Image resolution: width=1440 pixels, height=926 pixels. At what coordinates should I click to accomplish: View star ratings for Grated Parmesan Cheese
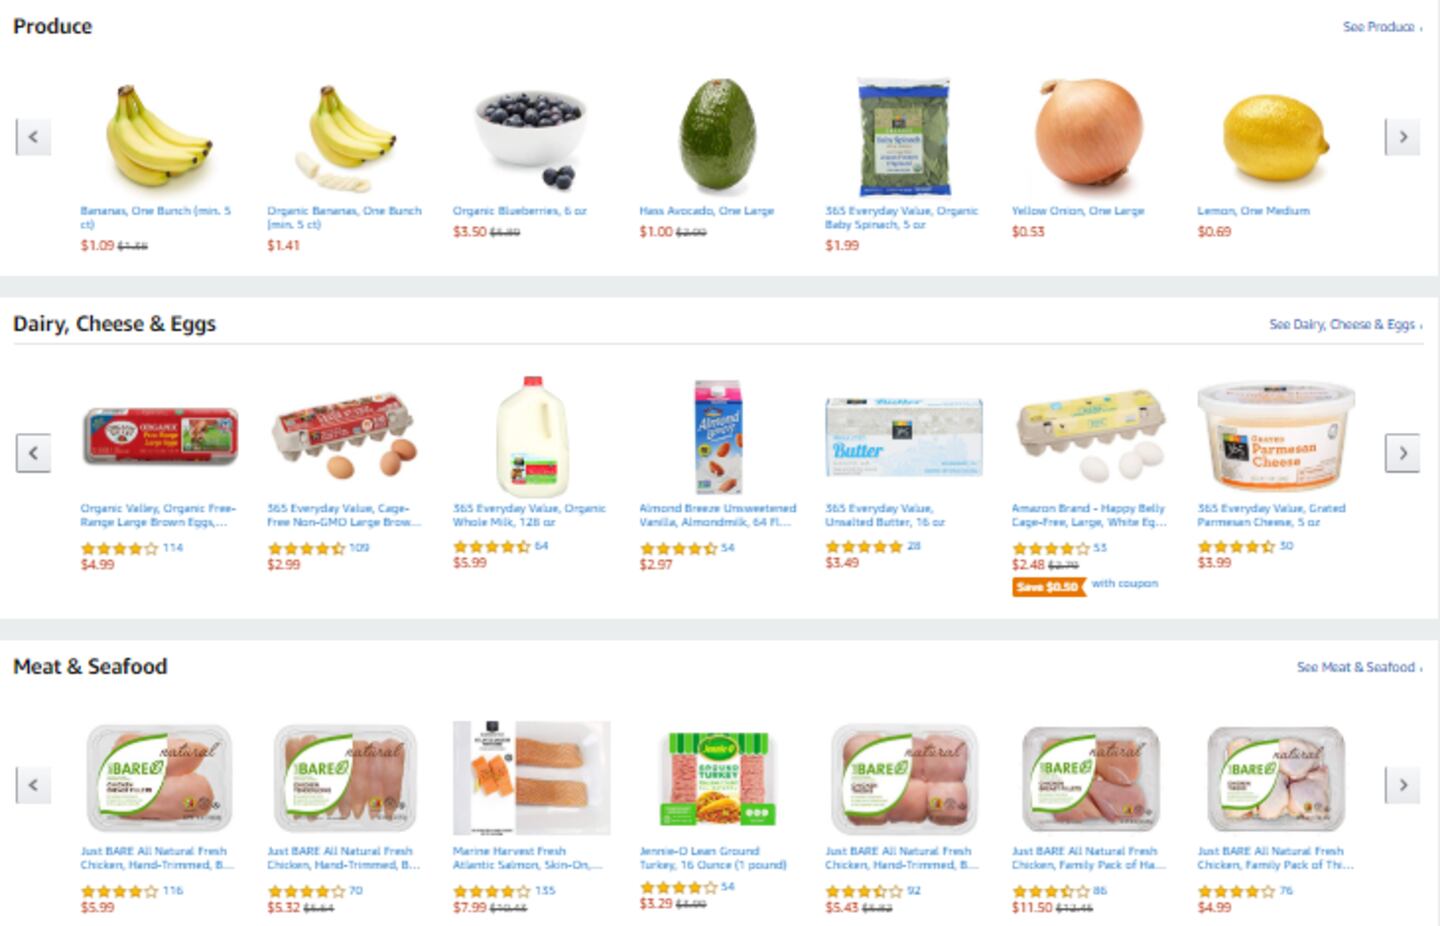(x=1236, y=546)
